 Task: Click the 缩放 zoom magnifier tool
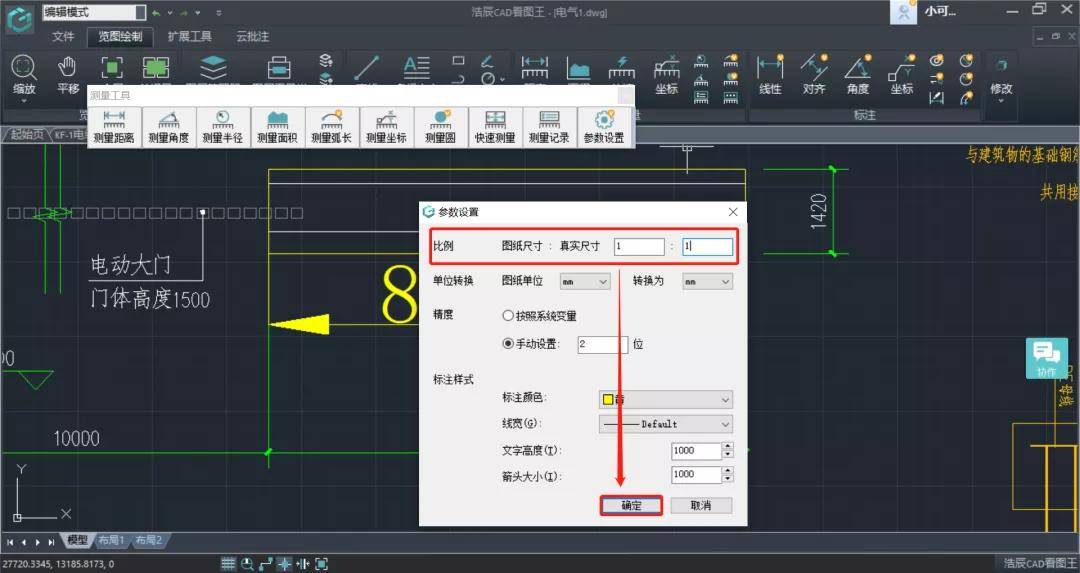(23, 74)
